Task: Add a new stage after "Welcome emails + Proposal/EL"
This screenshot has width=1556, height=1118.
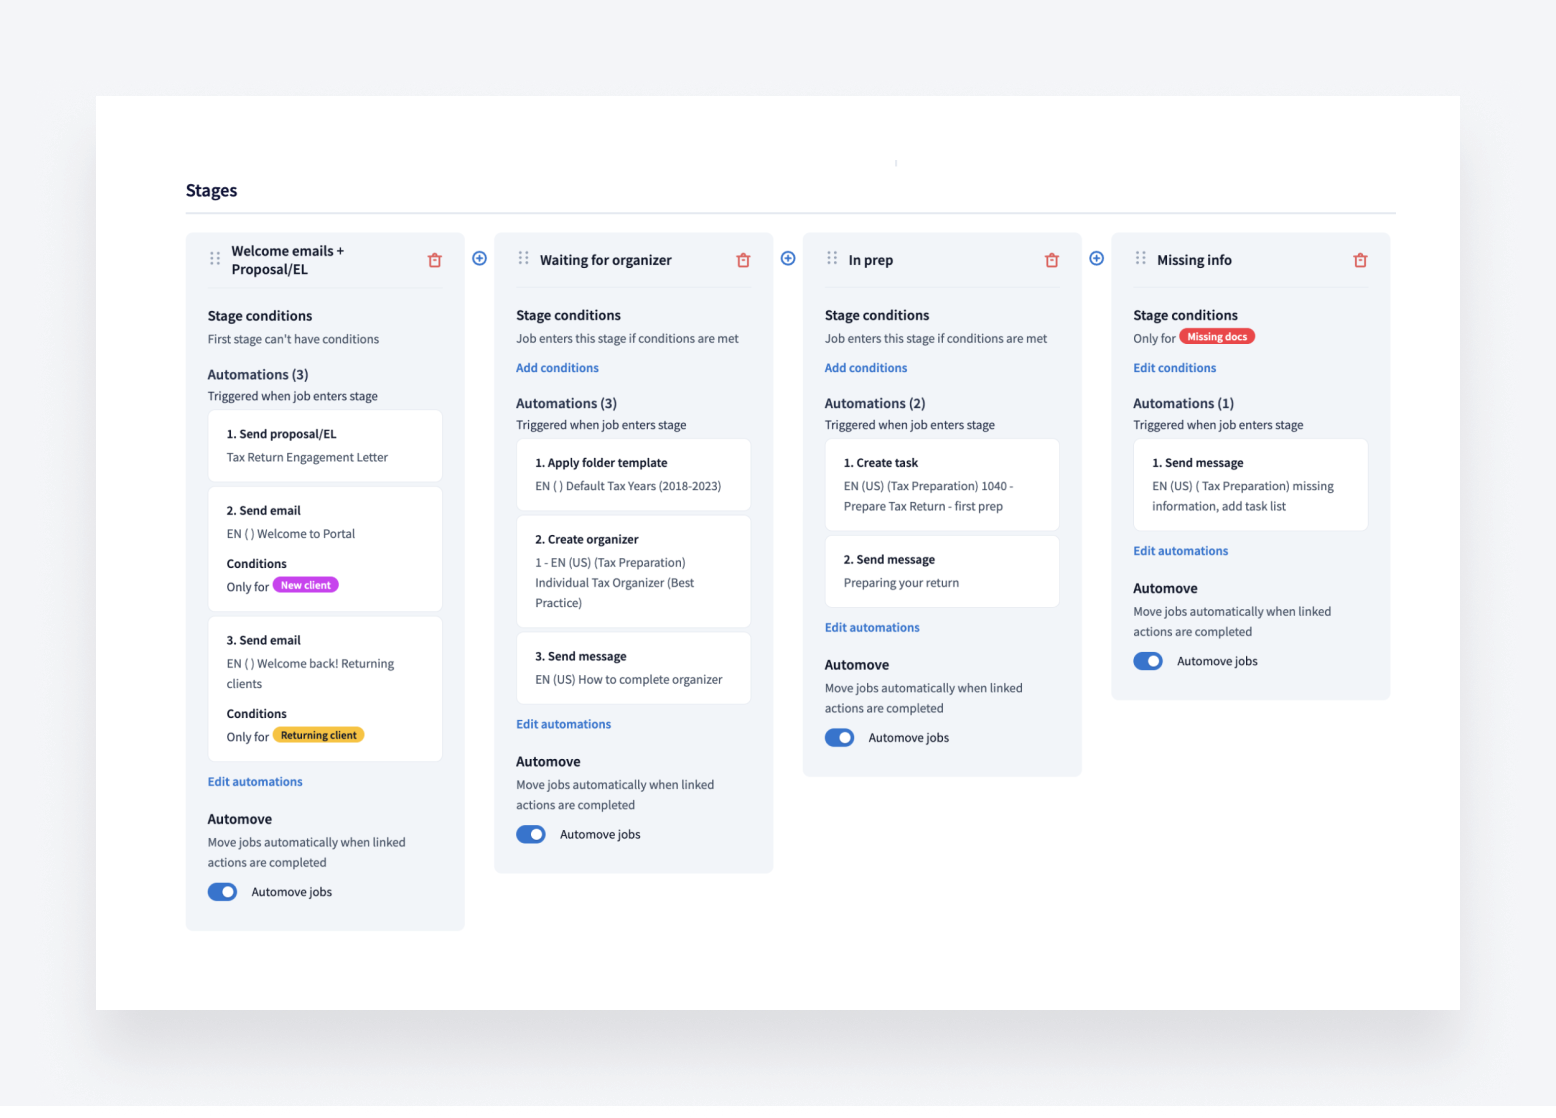Action: click(x=479, y=258)
